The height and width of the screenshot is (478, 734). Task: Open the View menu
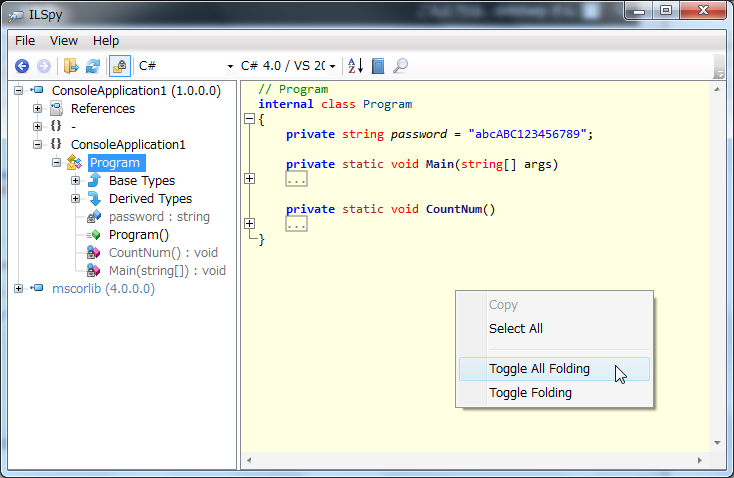pos(64,41)
